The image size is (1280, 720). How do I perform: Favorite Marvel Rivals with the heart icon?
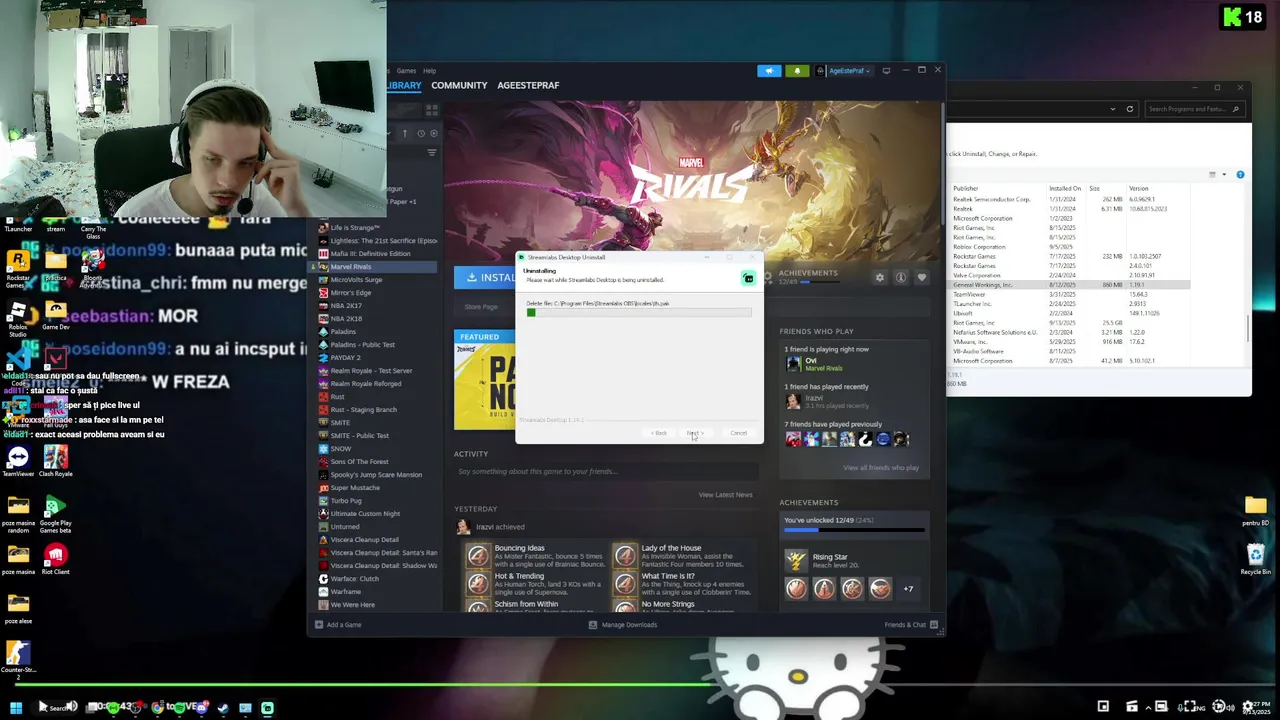[x=922, y=277]
